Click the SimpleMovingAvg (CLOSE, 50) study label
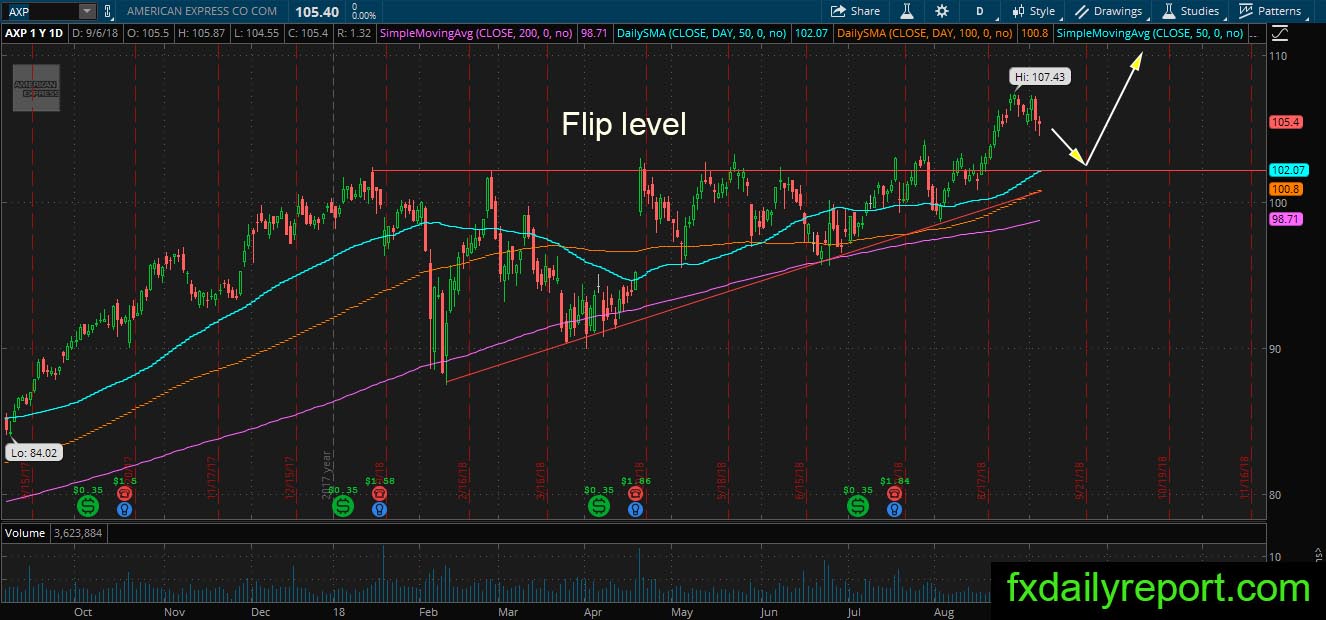Screen dimensions: 1326x620 (x=1150, y=33)
